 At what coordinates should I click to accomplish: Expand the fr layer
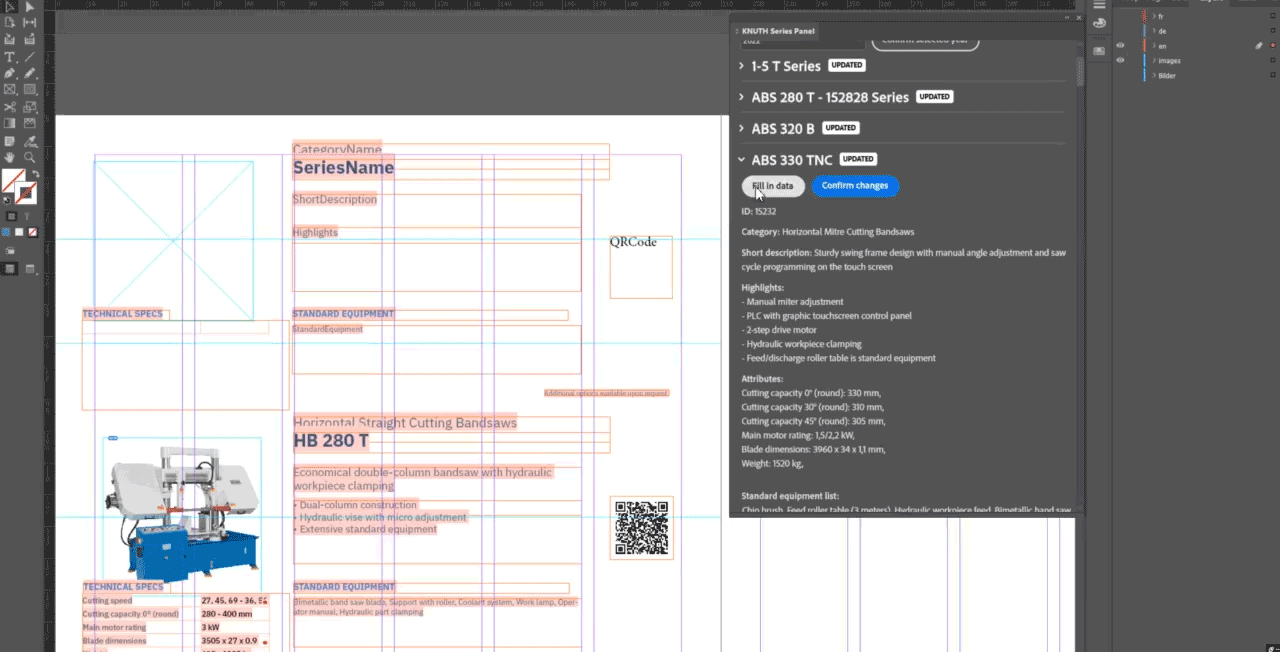(1154, 16)
